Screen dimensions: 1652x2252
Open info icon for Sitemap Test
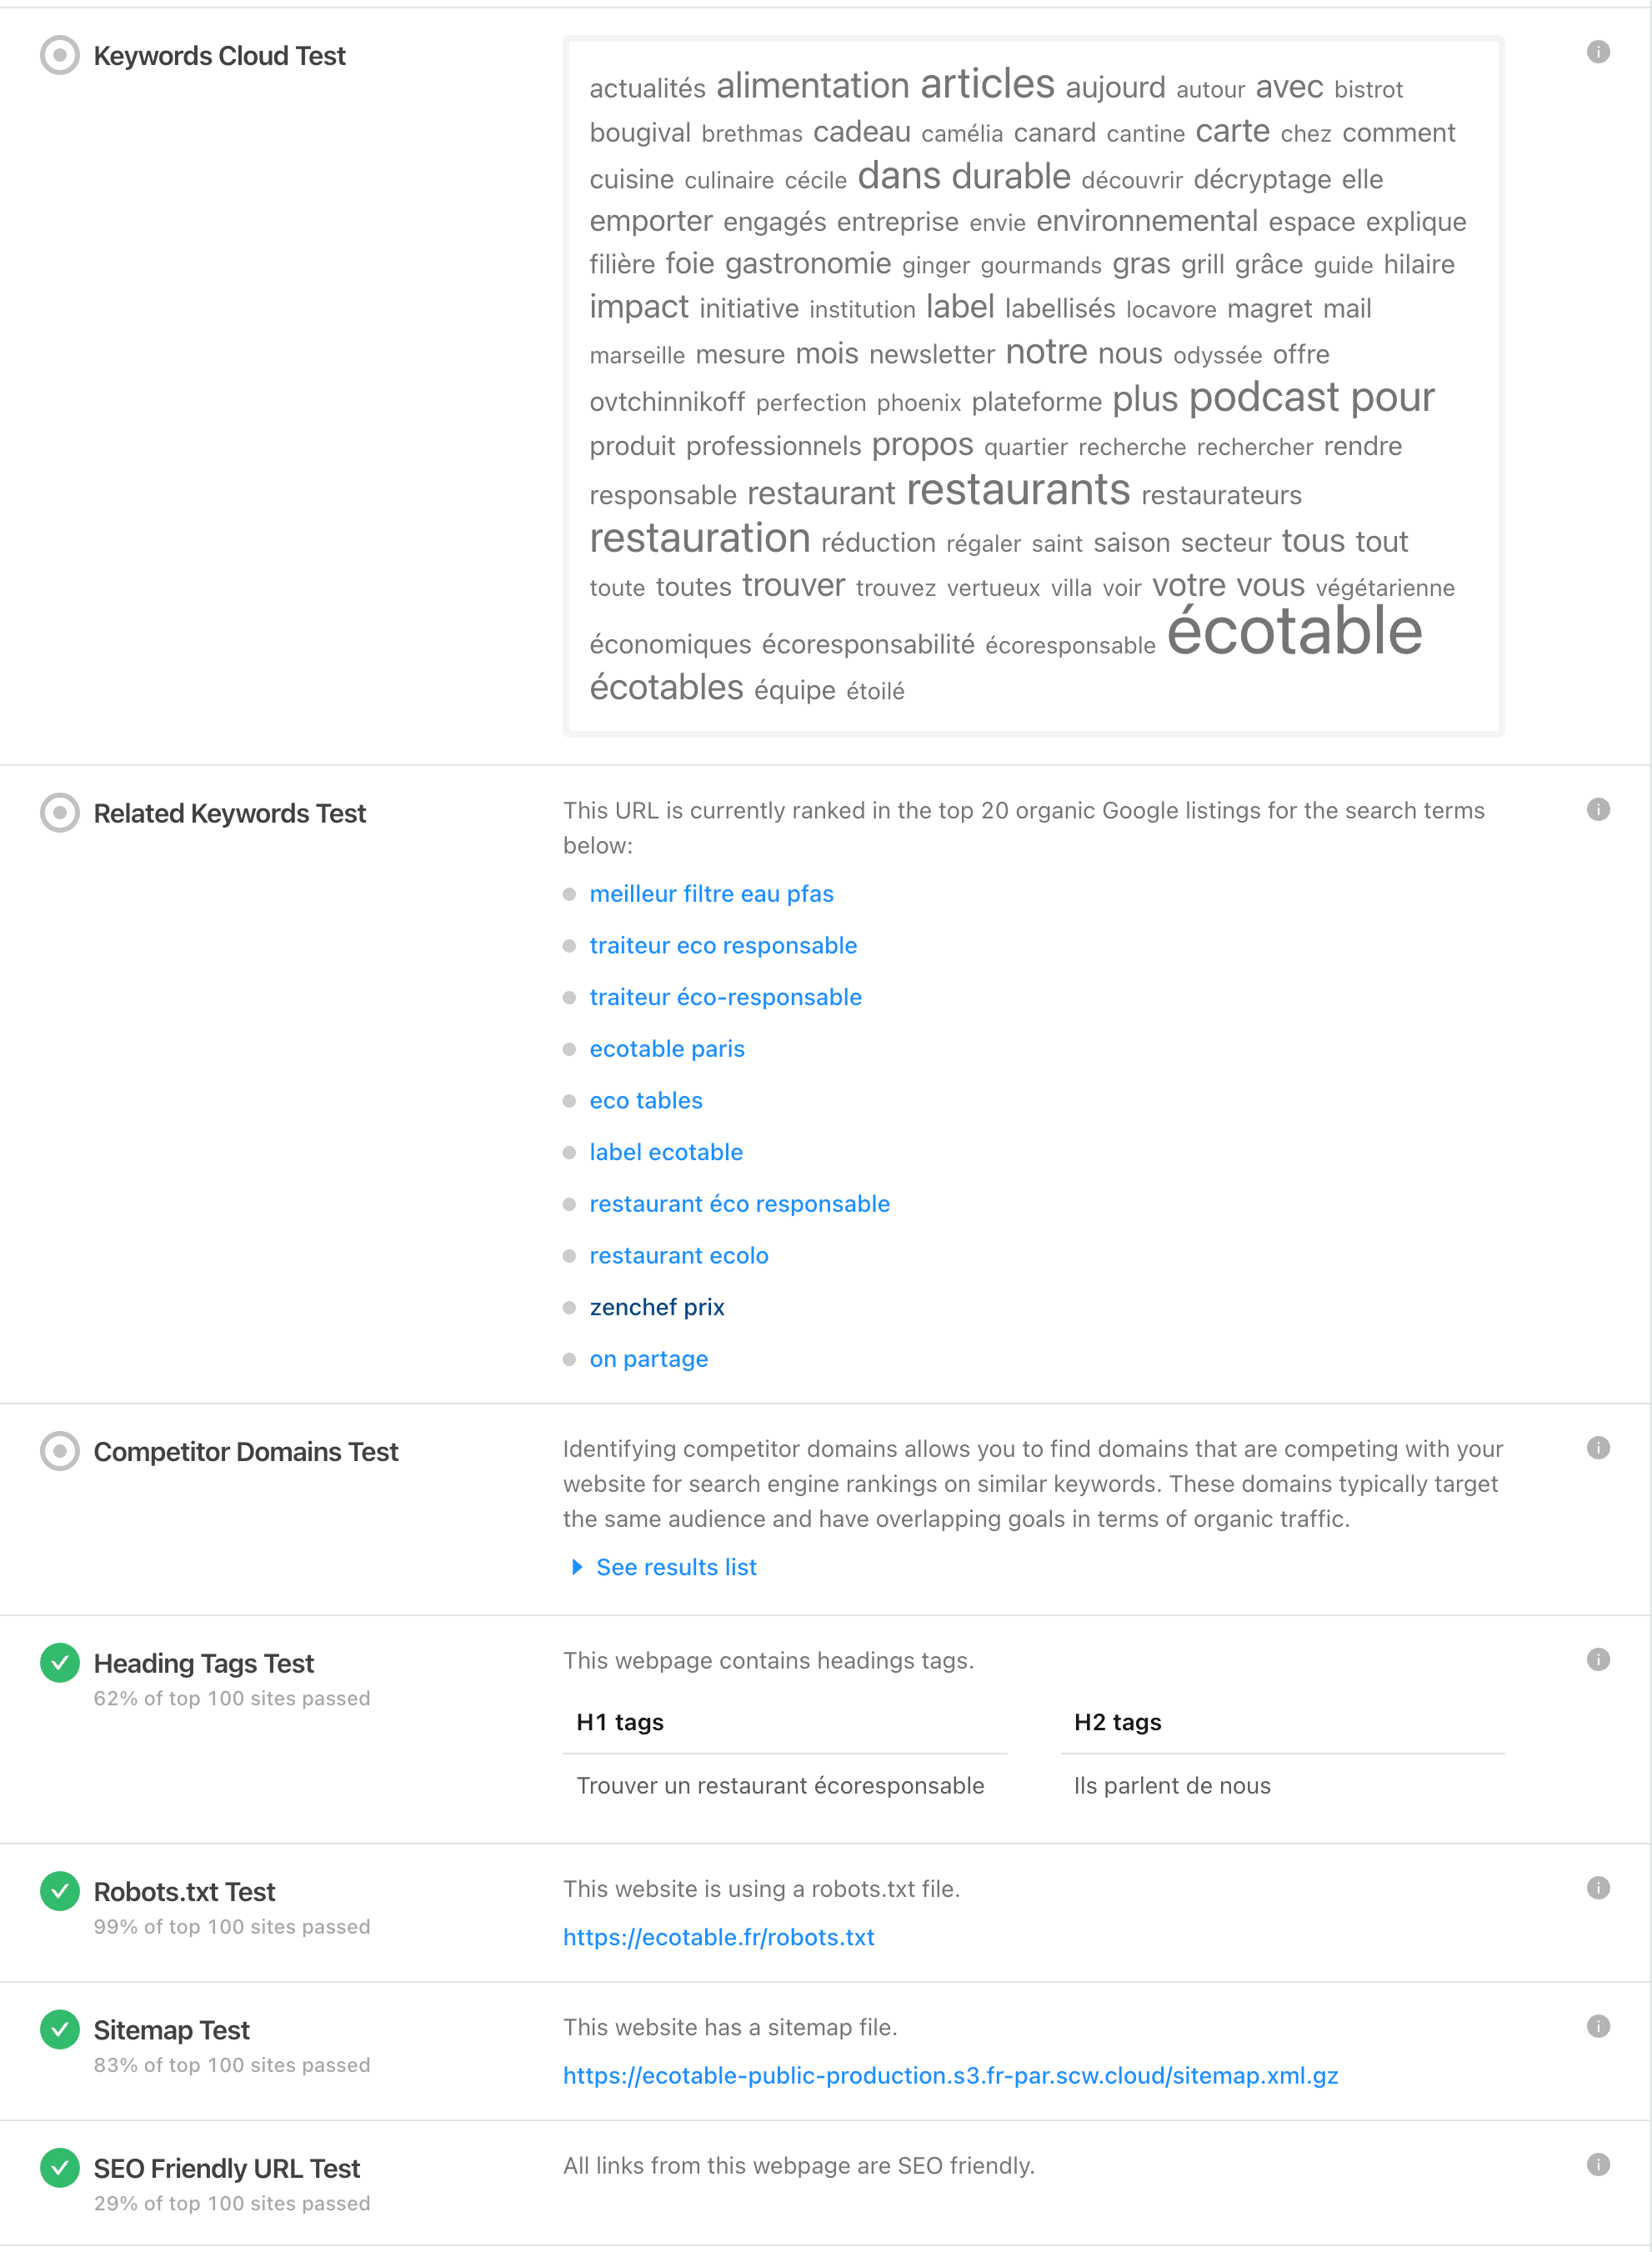pyautogui.click(x=1598, y=2026)
